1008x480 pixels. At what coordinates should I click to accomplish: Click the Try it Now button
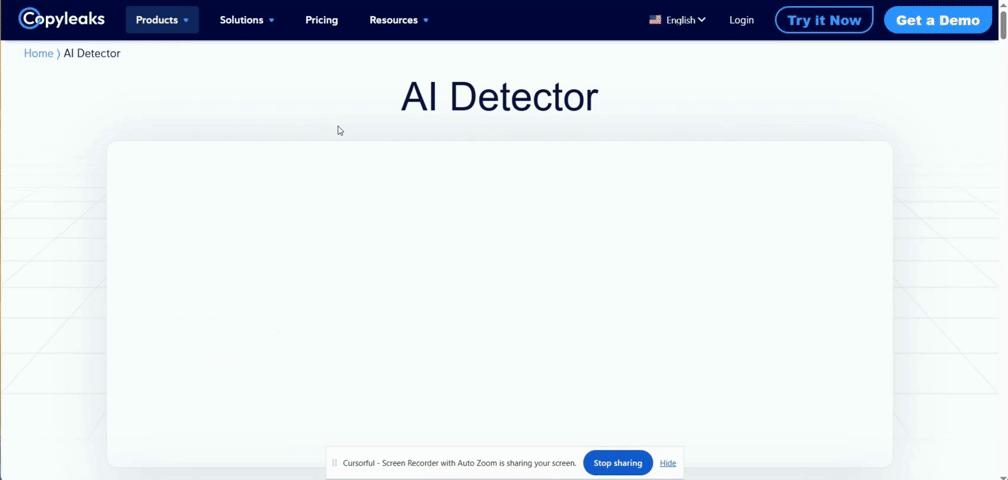[824, 20]
